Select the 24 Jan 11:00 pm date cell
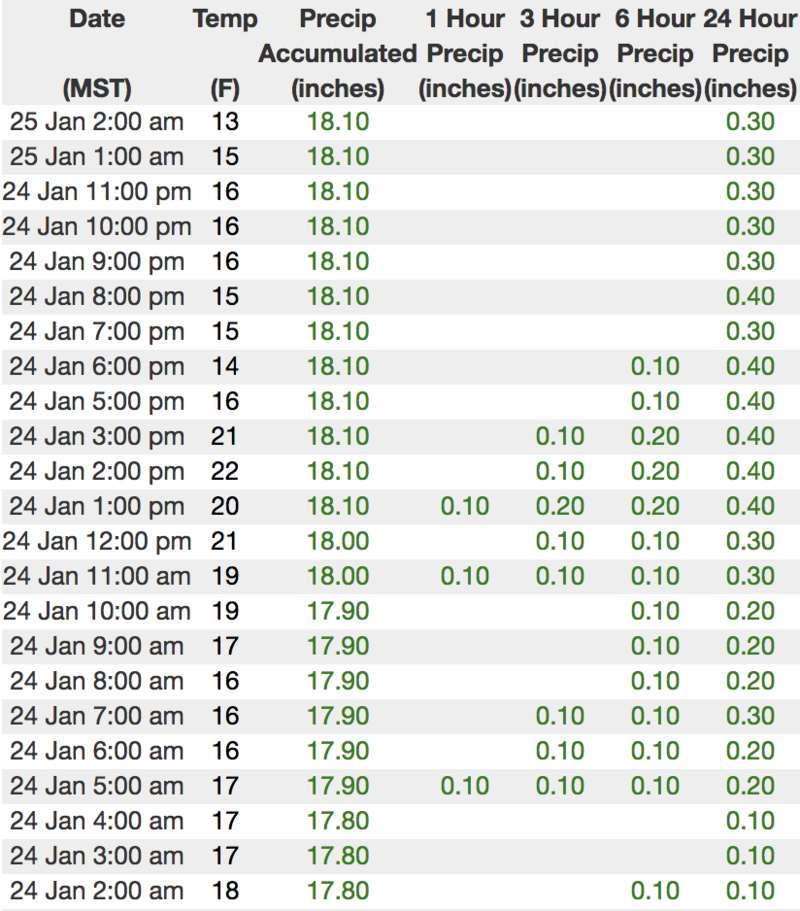 coord(97,192)
